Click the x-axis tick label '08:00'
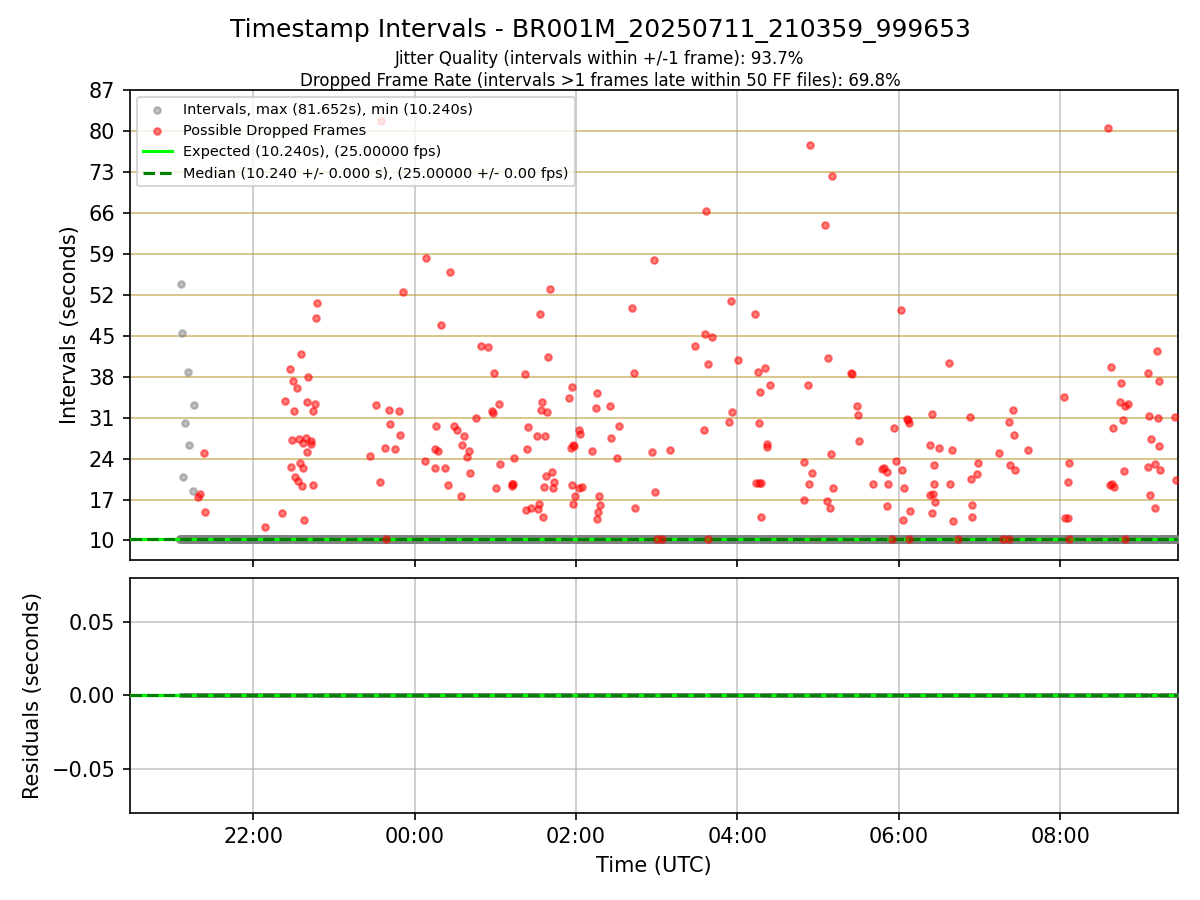 click(x=1060, y=835)
